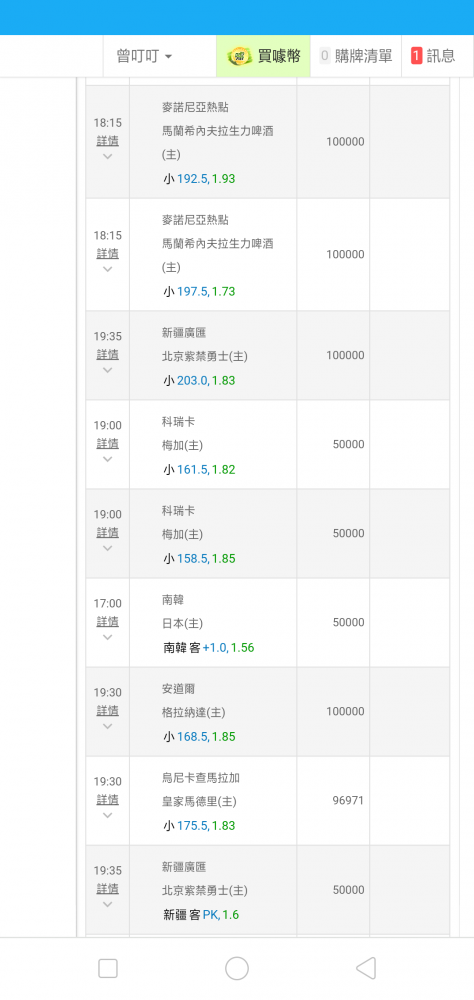Expand chevron under 17:00 南韓 vs 日本 row
This screenshot has width=474, height=1000.
click(x=107, y=637)
